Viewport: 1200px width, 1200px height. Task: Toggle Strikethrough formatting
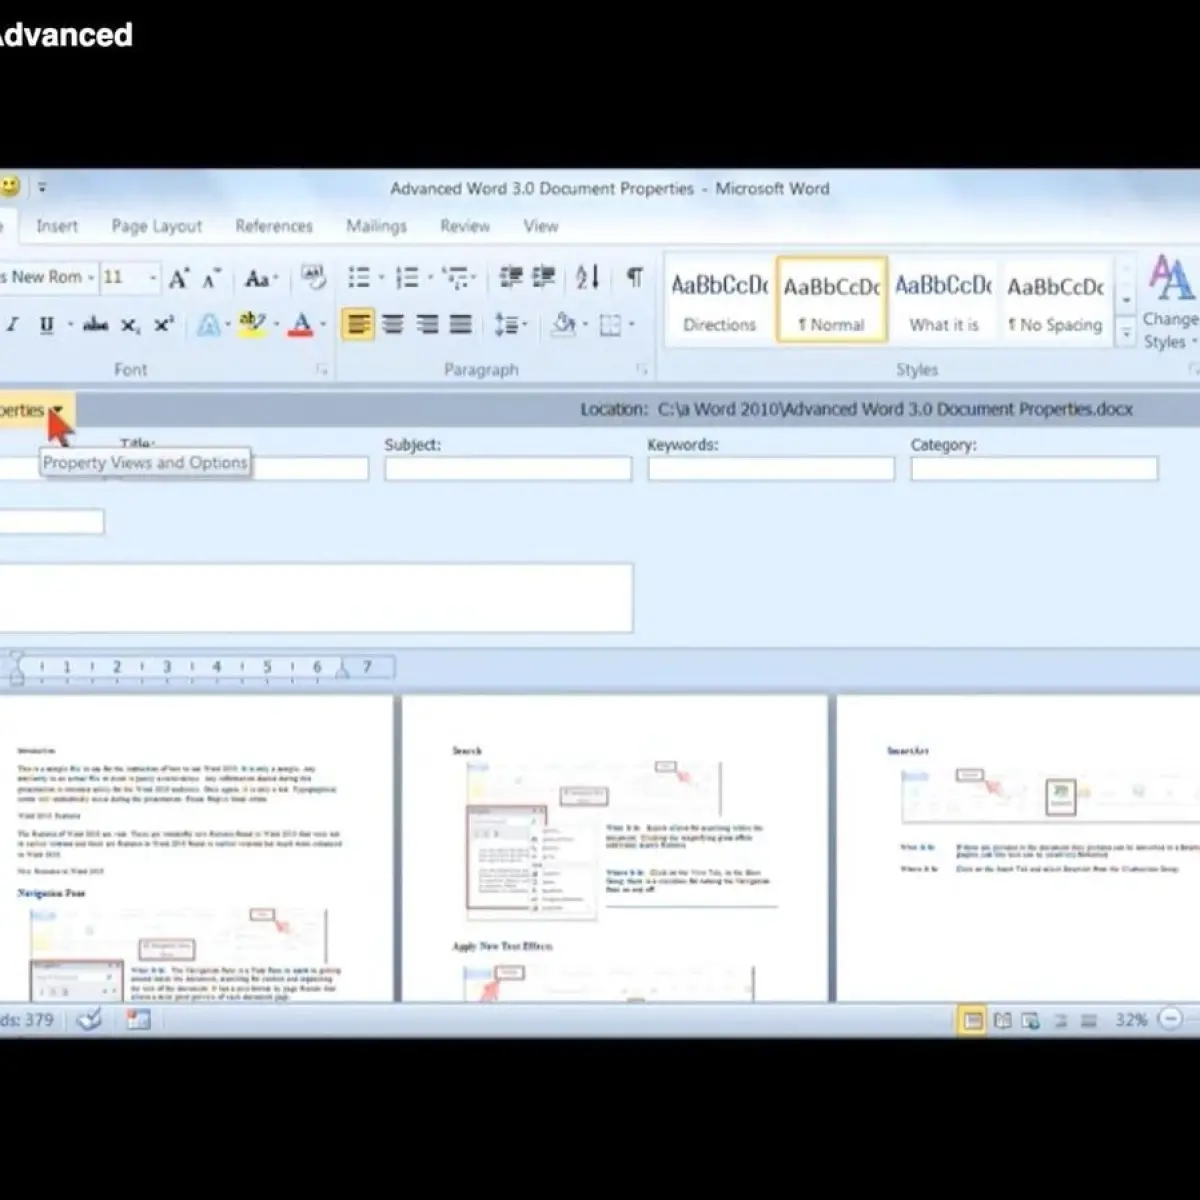click(96, 325)
